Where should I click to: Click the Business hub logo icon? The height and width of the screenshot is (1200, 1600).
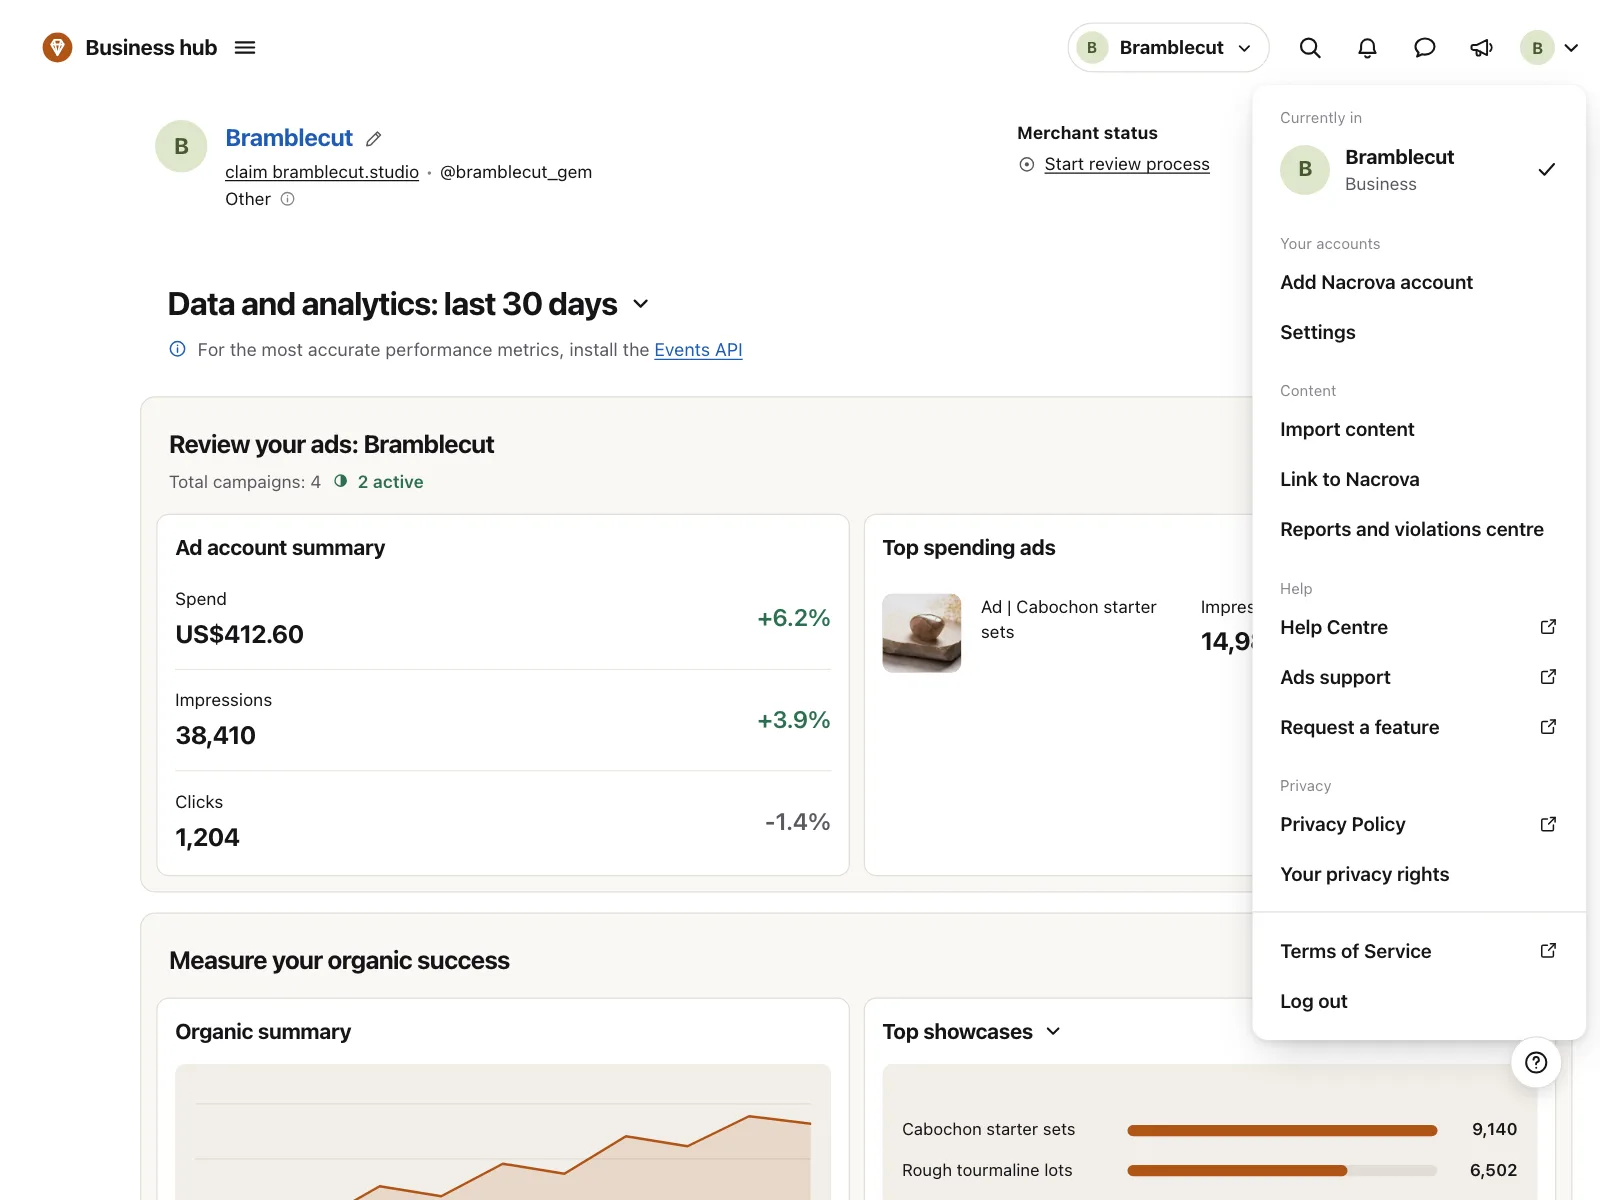57,47
